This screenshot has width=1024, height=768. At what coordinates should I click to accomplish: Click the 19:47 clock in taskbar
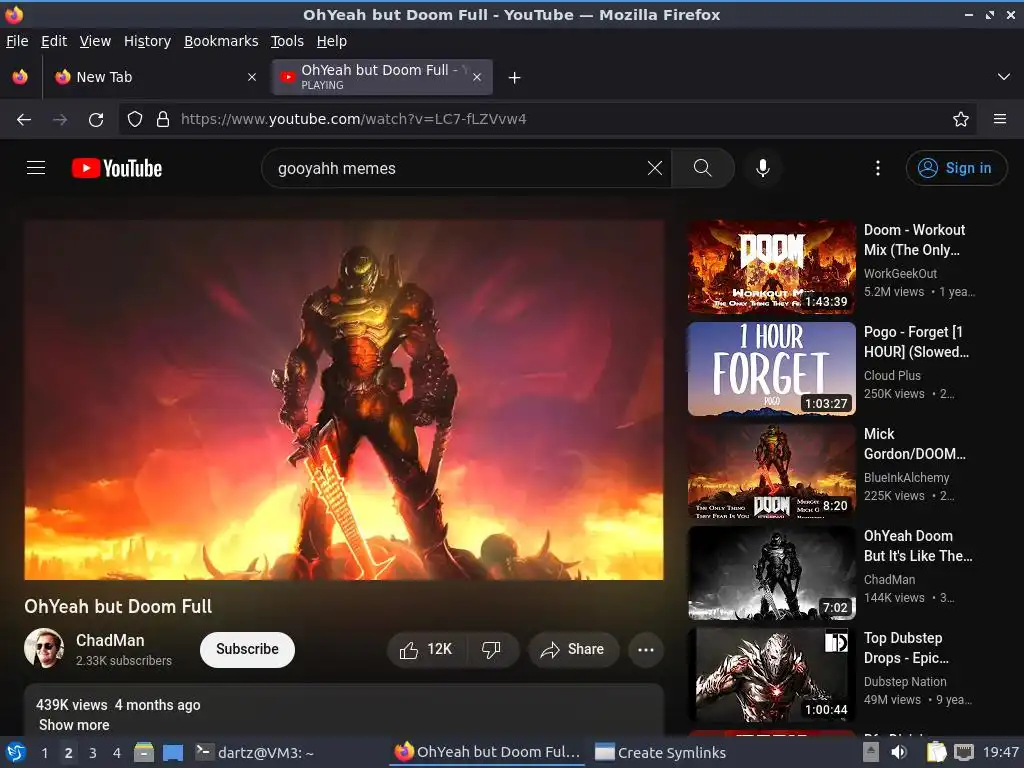pyautogui.click(x=1001, y=752)
